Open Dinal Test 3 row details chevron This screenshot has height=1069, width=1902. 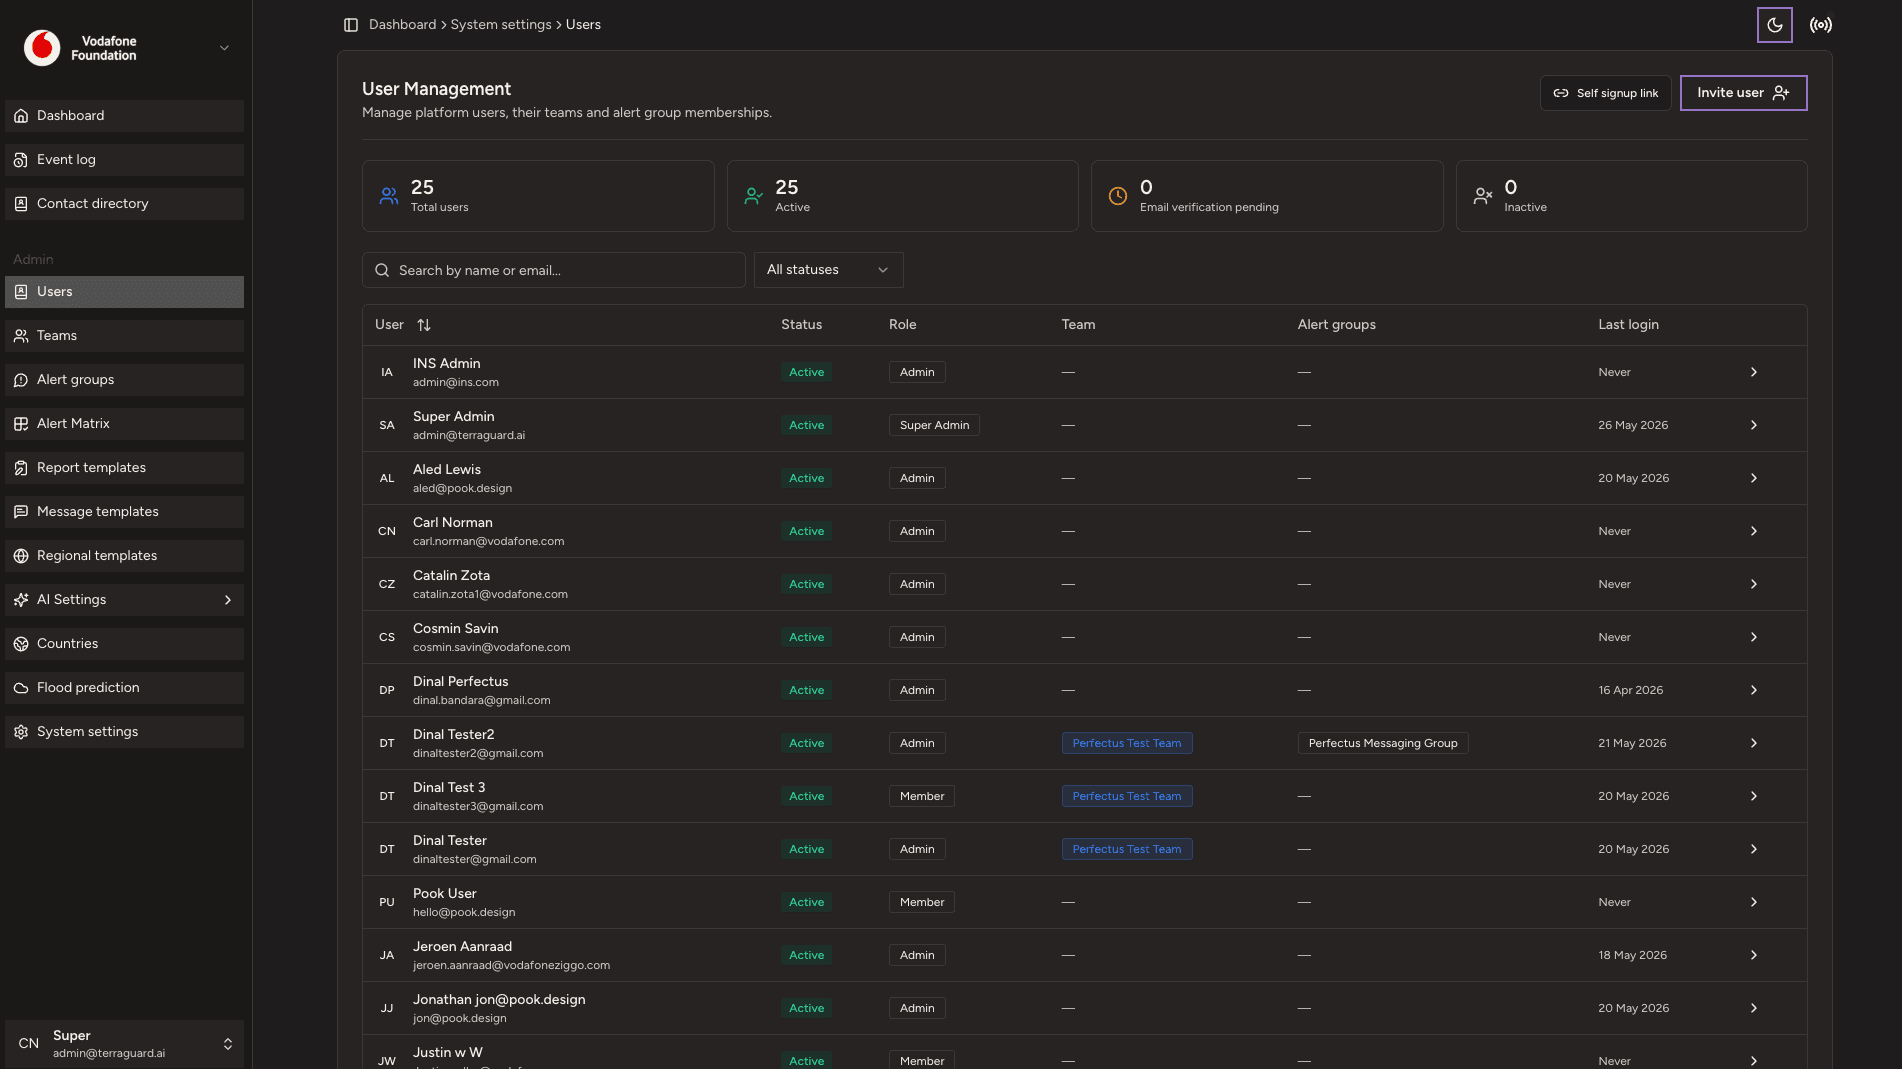click(x=1754, y=796)
